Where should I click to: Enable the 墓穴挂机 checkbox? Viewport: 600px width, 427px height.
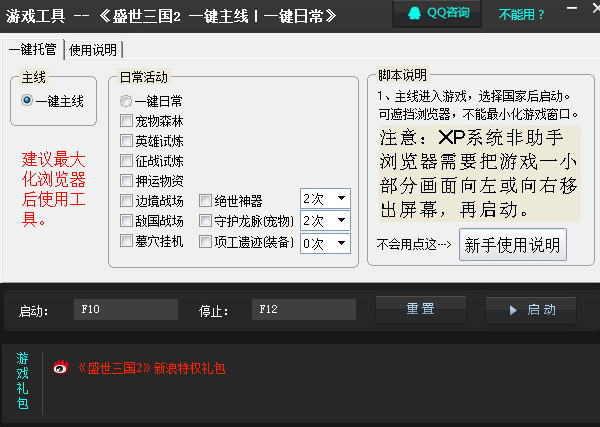(126, 241)
